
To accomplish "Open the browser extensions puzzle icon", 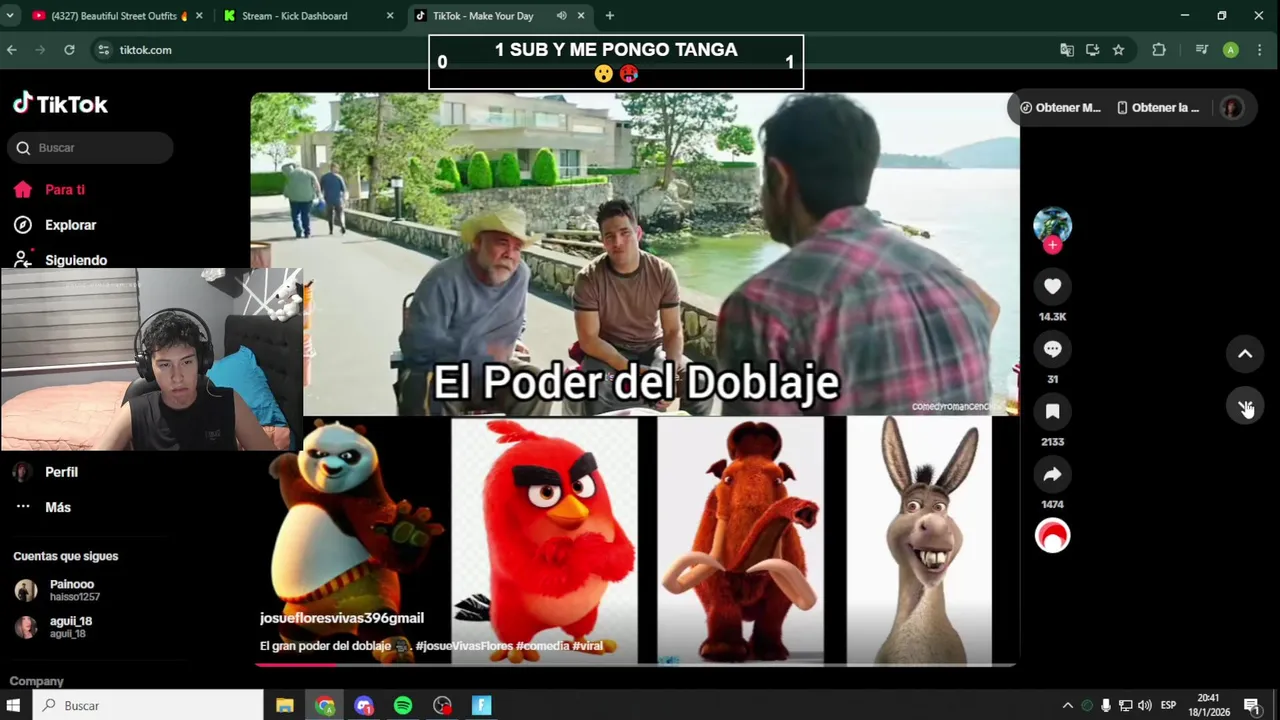I will coord(1159,50).
